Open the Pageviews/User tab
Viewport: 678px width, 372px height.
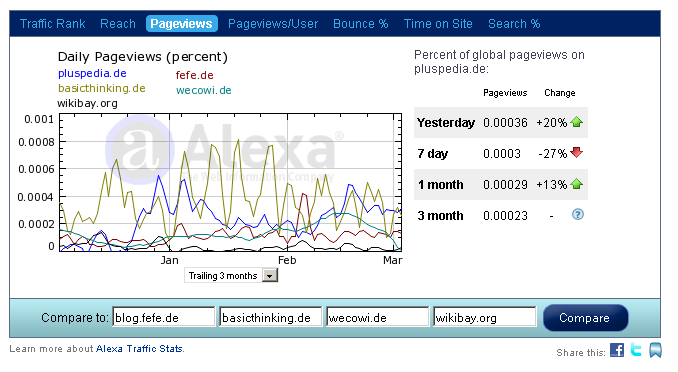273,24
